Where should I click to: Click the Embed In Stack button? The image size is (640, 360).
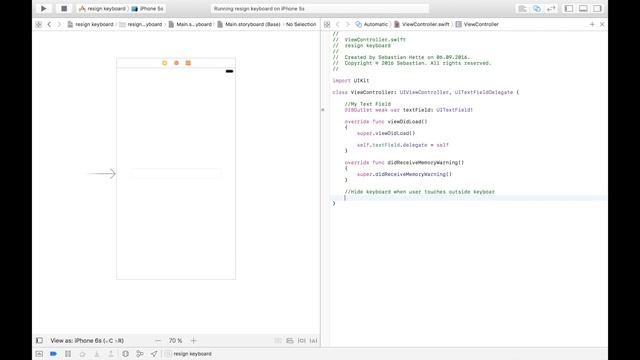(x=290, y=340)
